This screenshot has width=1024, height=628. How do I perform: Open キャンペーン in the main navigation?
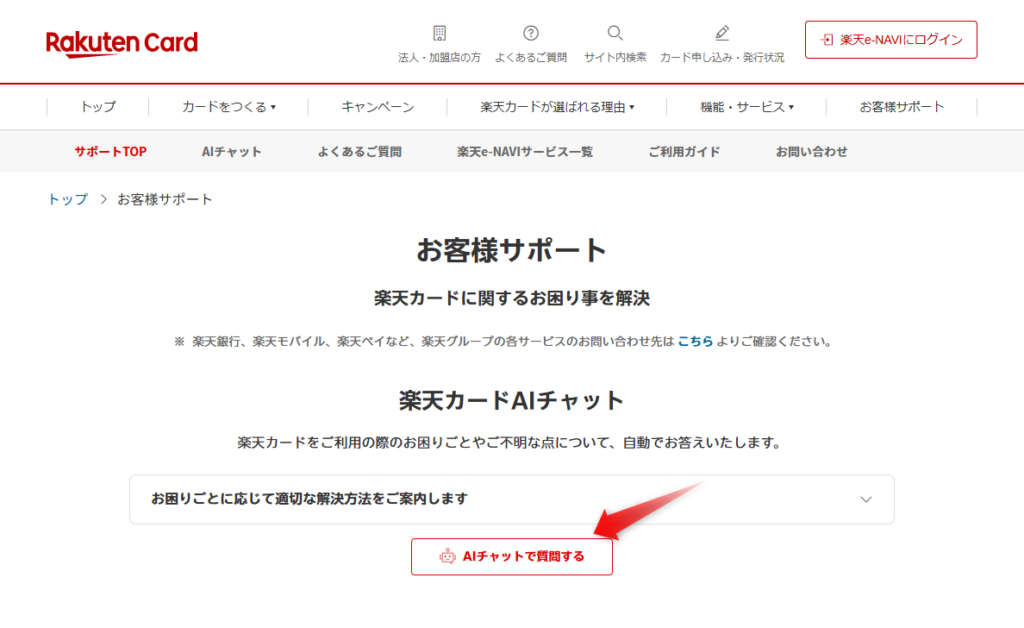(x=377, y=107)
